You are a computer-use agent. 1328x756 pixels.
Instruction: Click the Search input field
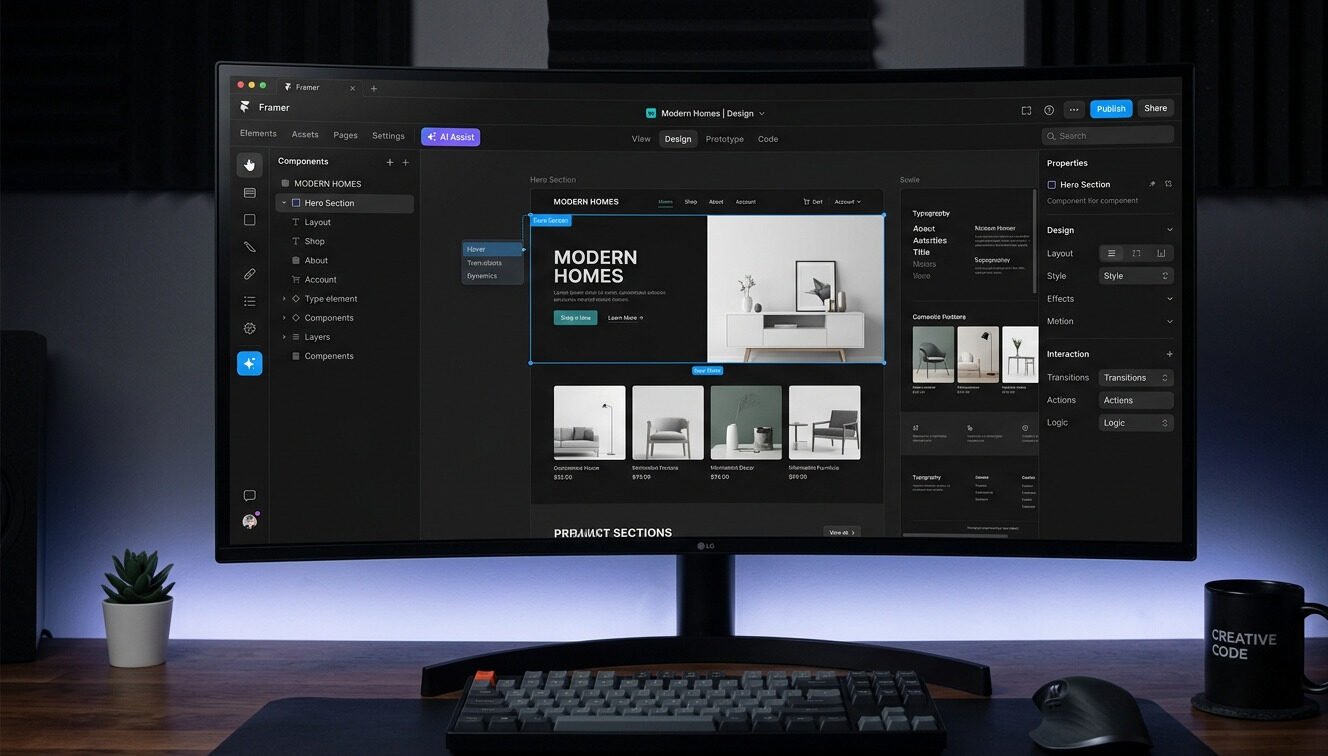1108,135
